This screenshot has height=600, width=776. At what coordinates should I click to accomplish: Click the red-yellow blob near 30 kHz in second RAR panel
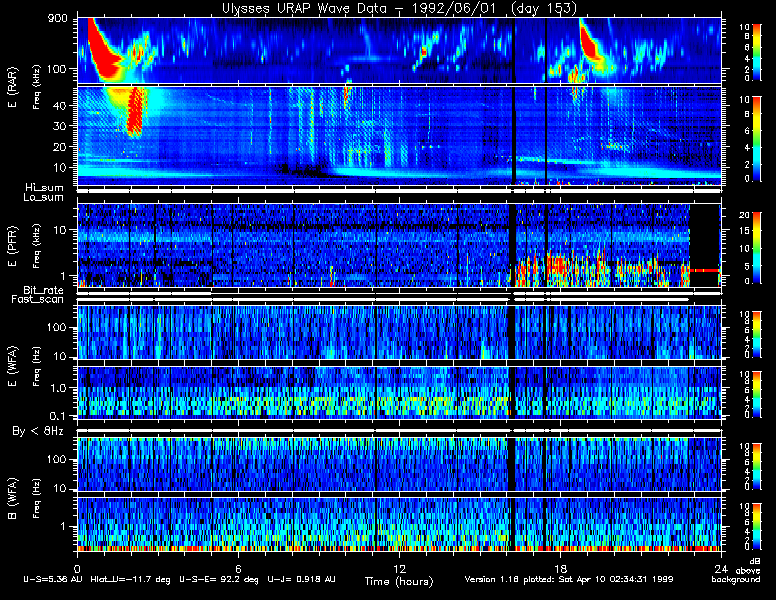pyautogui.click(x=136, y=111)
